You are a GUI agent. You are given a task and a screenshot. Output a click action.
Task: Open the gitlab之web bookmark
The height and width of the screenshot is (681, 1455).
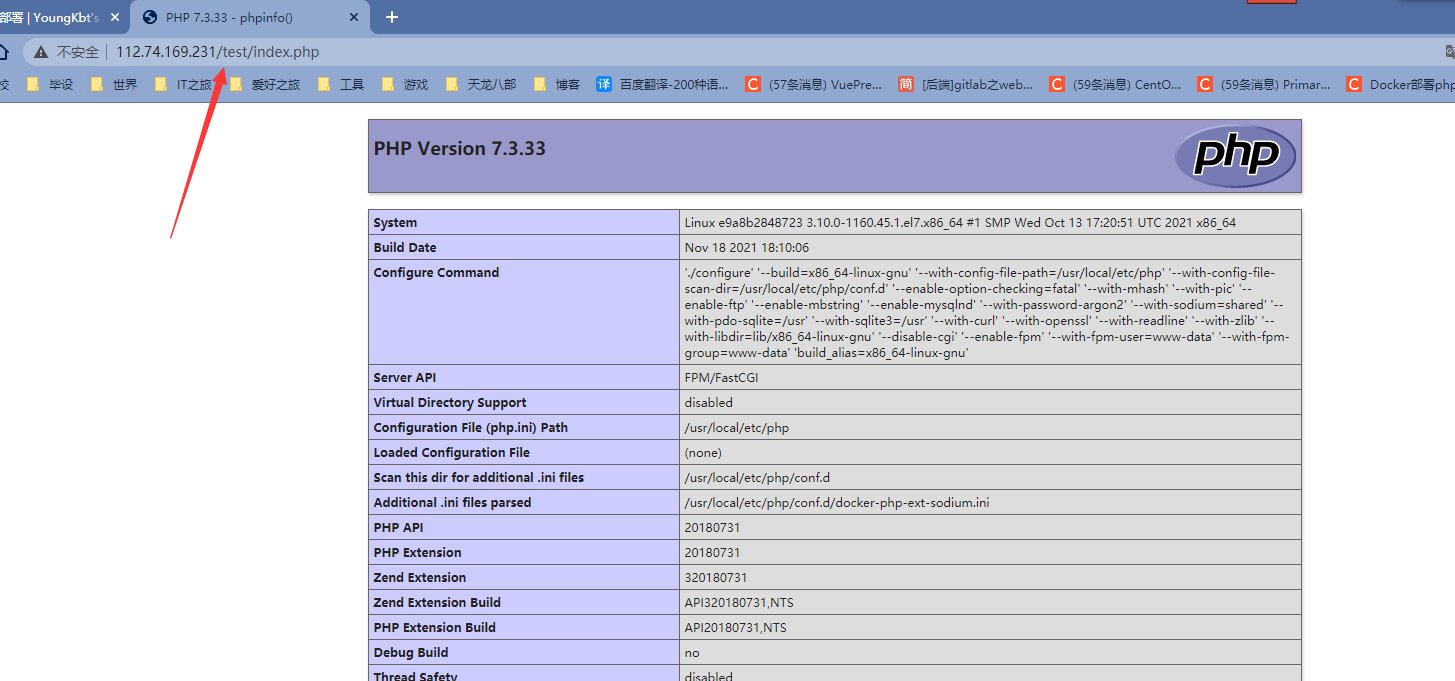pyautogui.click(x=965, y=85)
